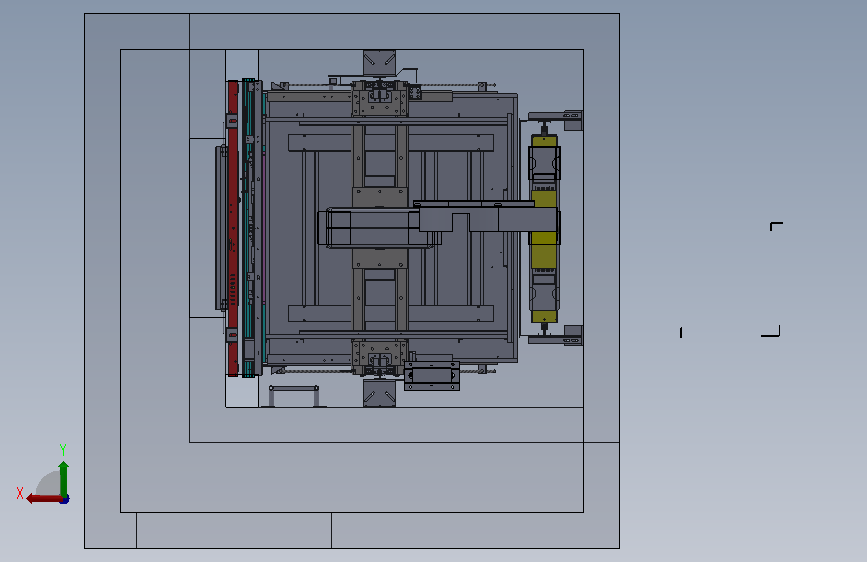
Task: Click the blue Z axis dot on triad
Action: pyautogui.click(x=65, y=500)
